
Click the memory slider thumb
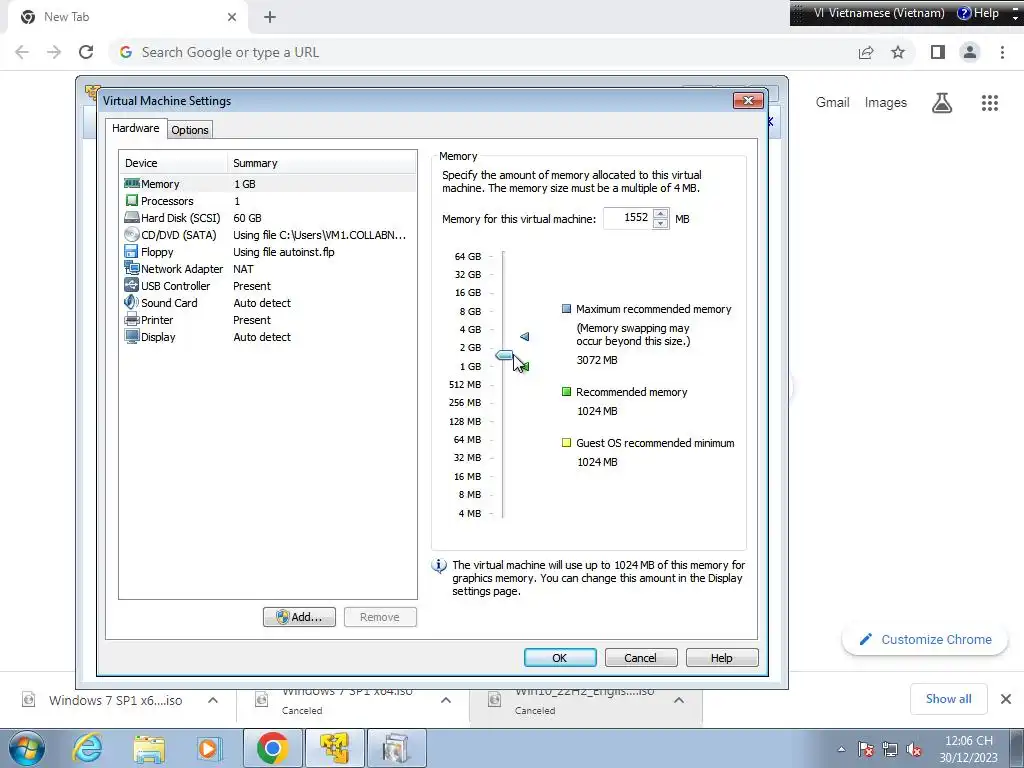504,355
